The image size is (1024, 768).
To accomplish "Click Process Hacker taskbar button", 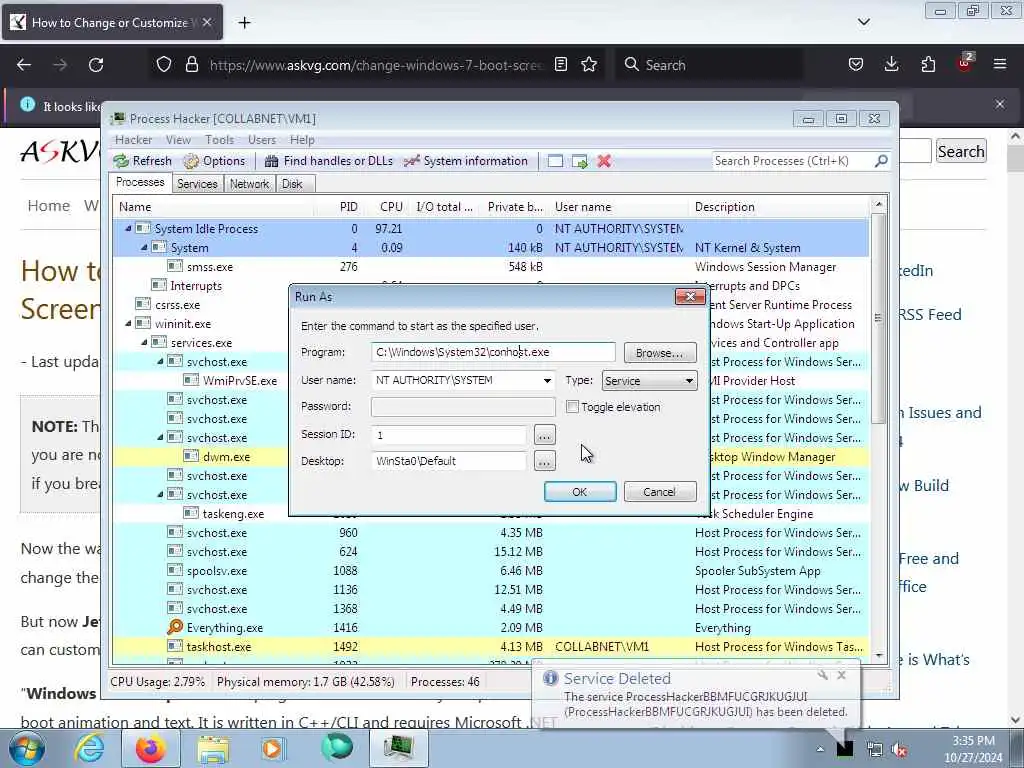I will (x=398, y=748).
